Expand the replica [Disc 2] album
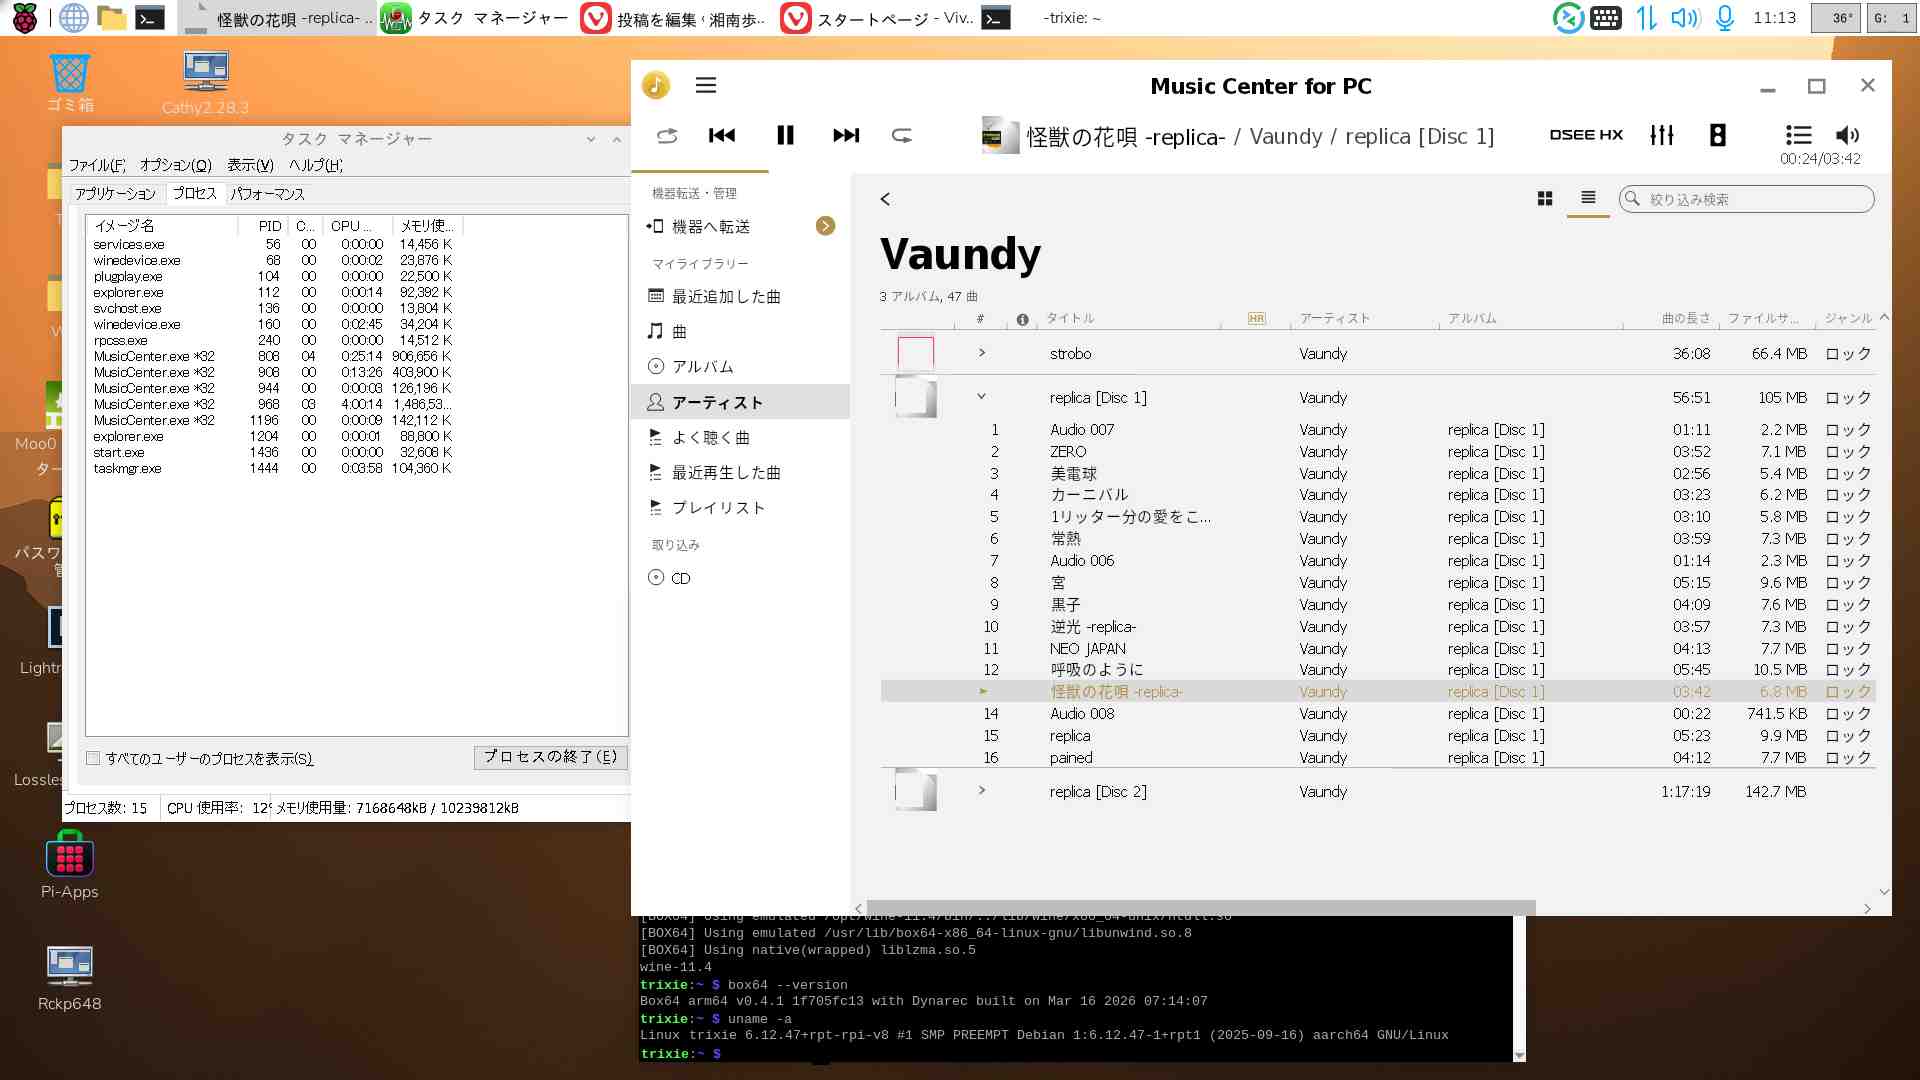The image size is (1920, 1080). click(982, 791)
